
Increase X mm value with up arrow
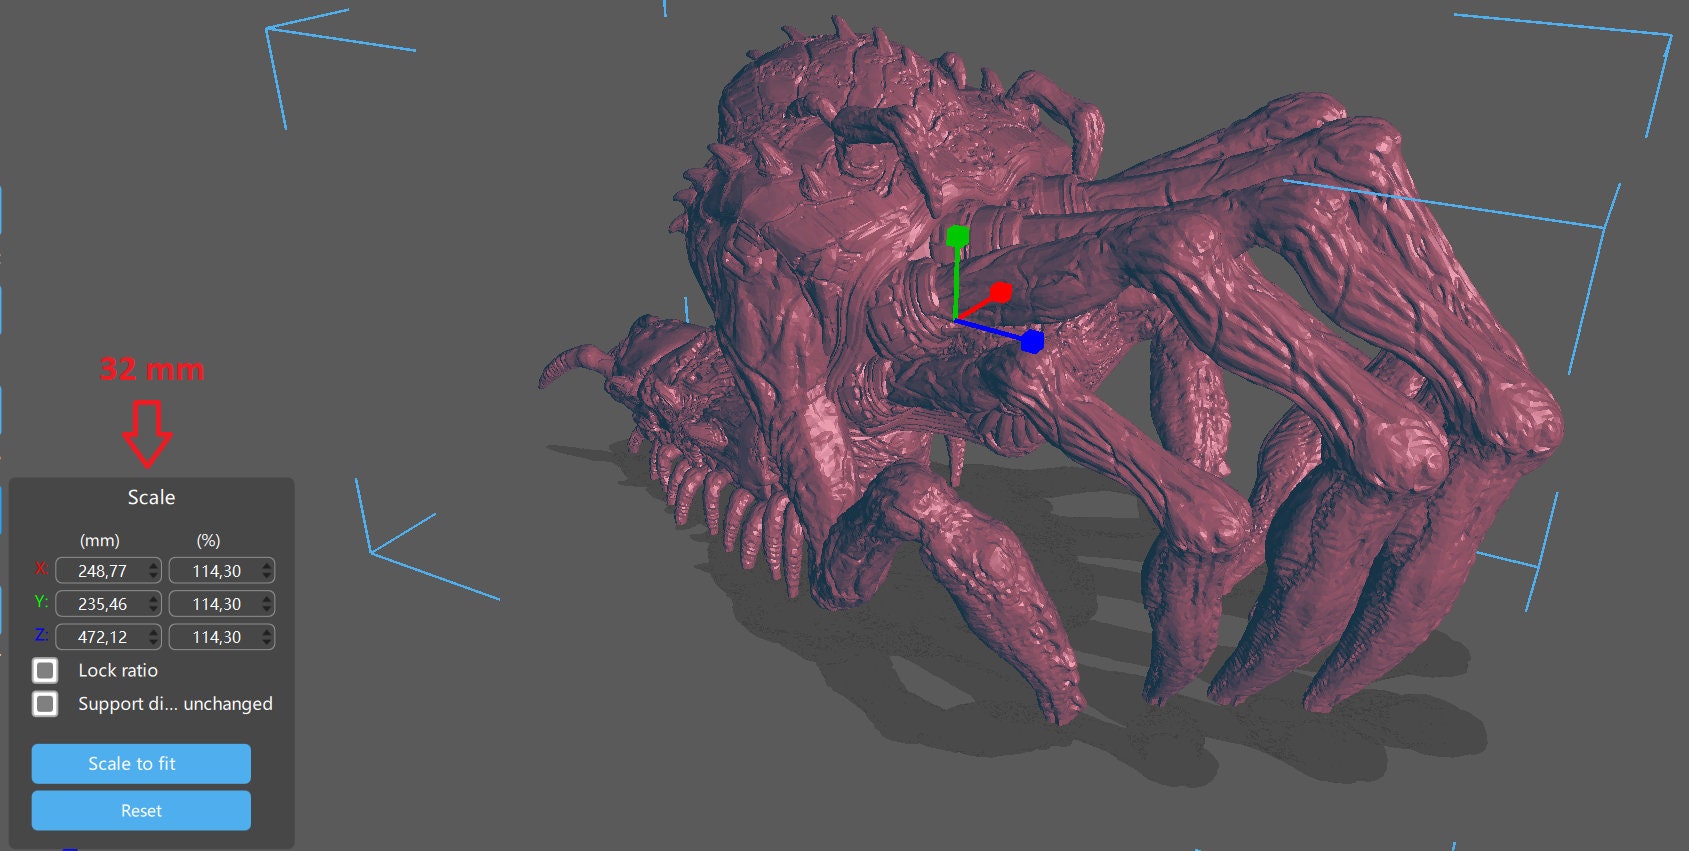(153, 566)
